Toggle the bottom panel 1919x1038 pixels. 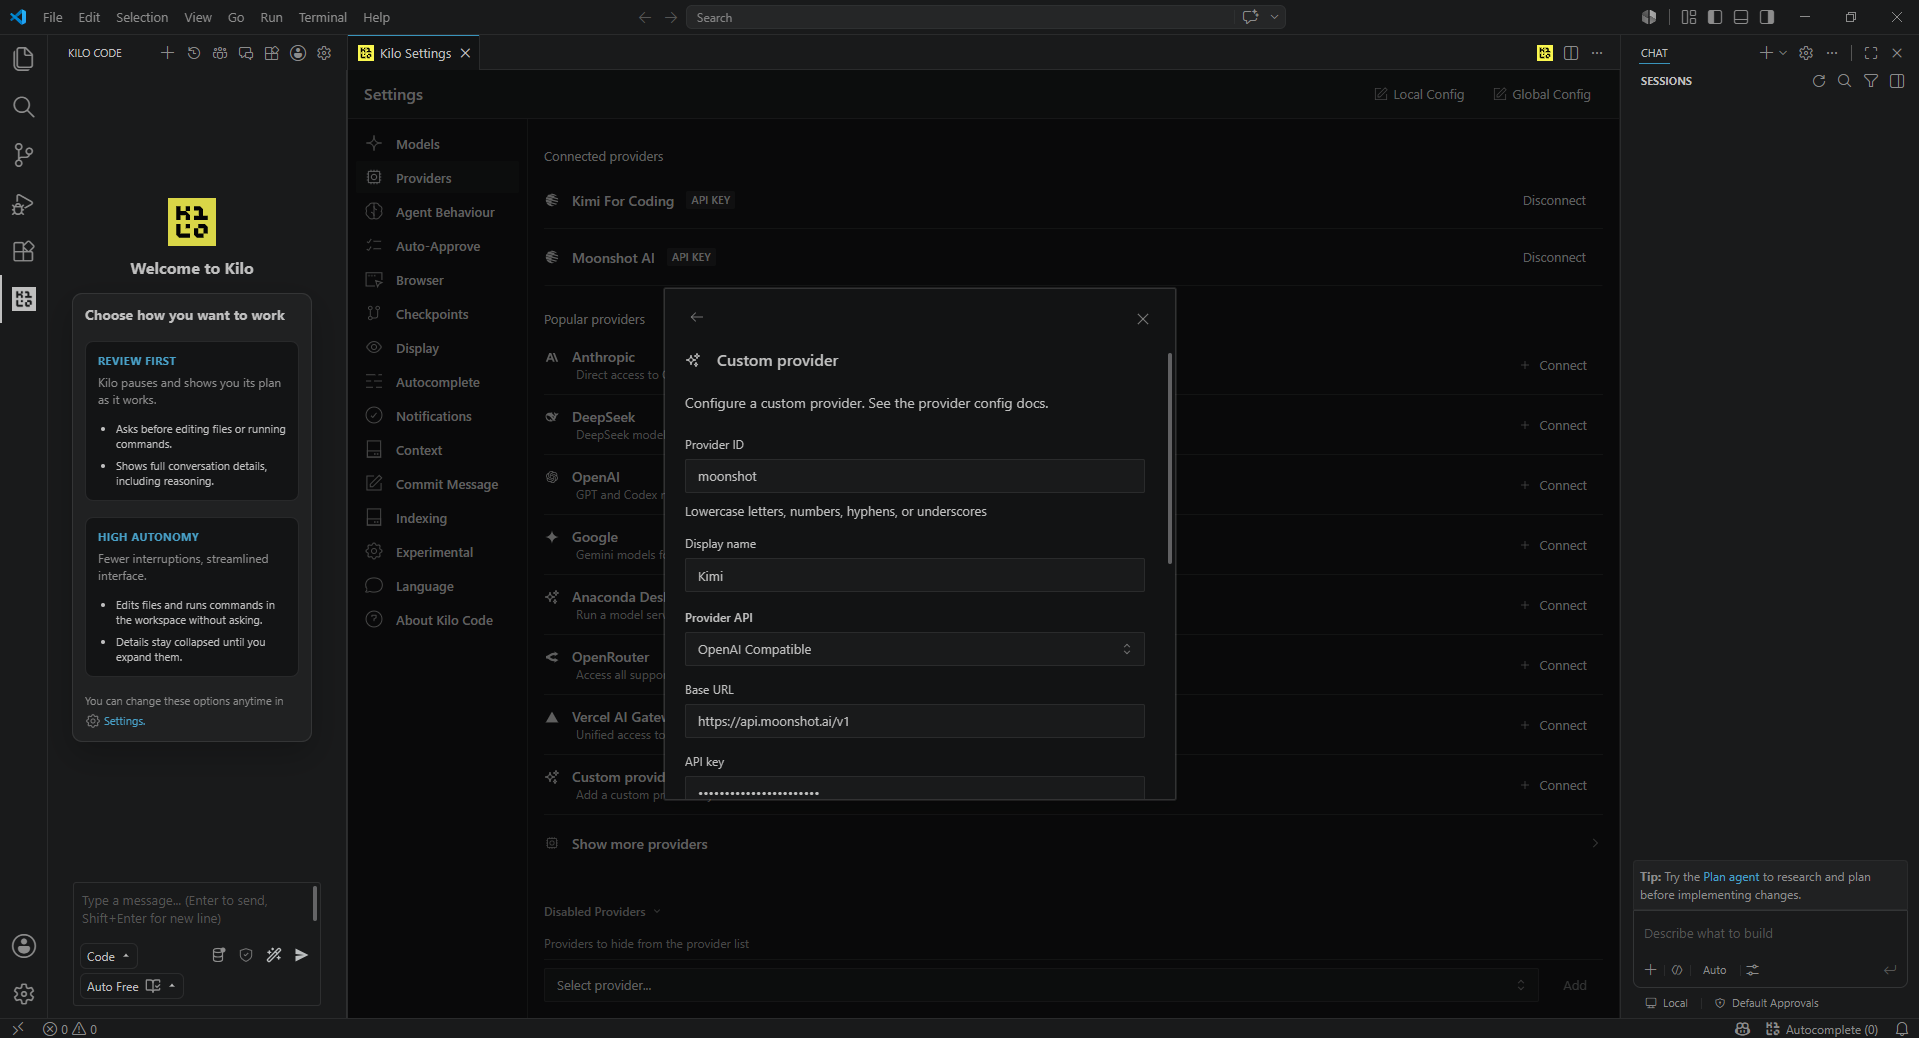(x=1740, y=17)
